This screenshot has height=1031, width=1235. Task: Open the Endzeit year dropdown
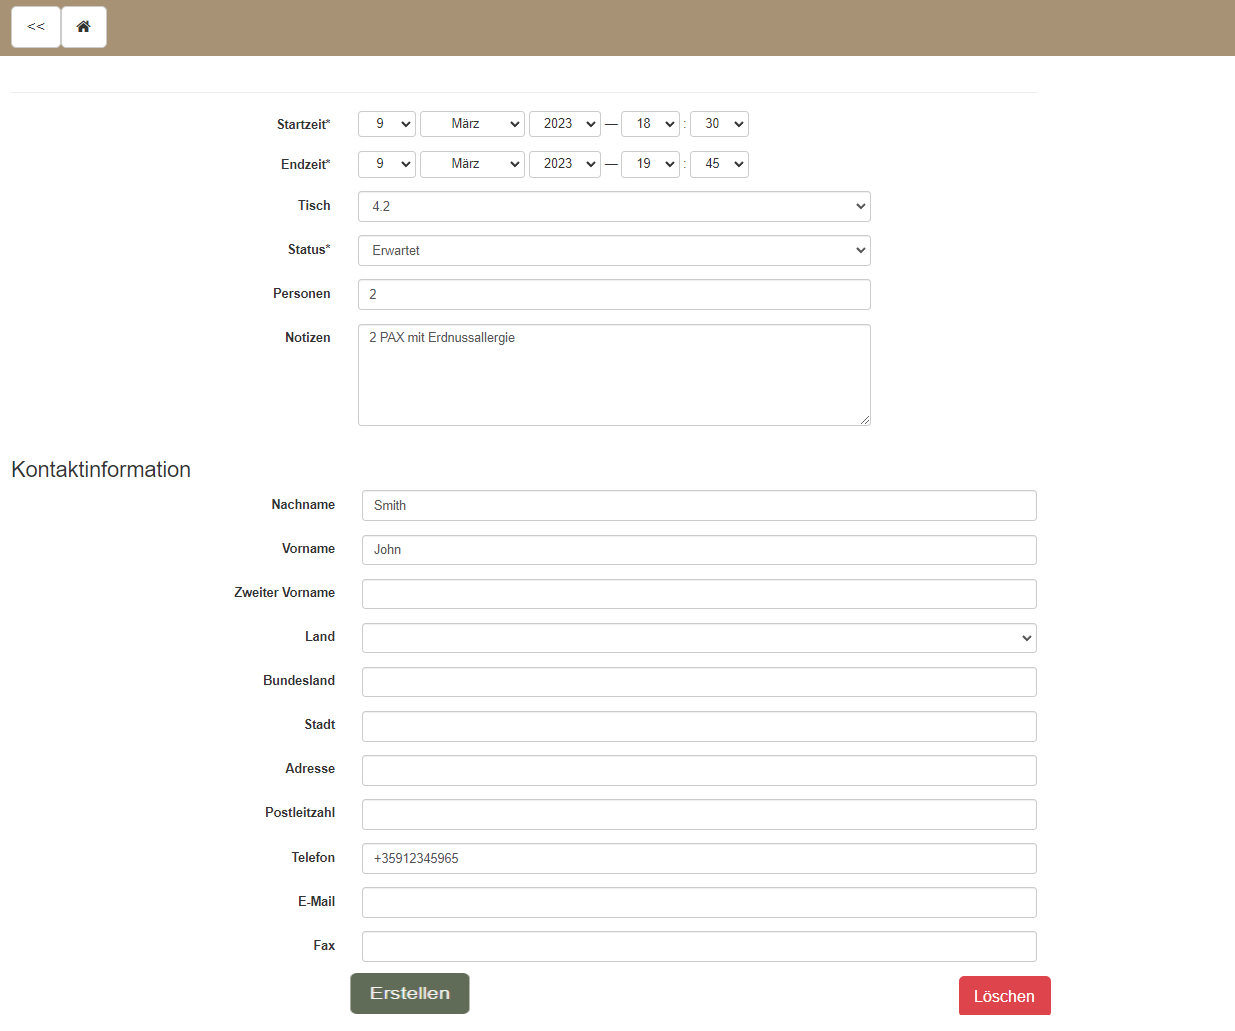click(565, 164)
